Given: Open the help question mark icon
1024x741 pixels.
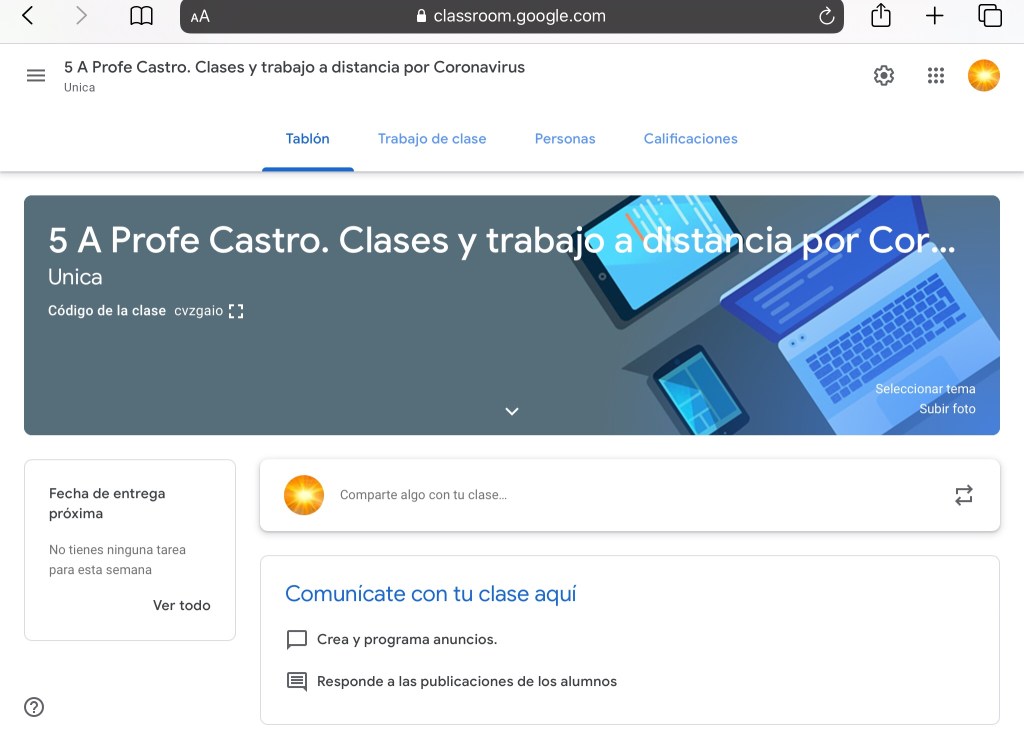Looking at the screenshot, I should pos(34,707).
